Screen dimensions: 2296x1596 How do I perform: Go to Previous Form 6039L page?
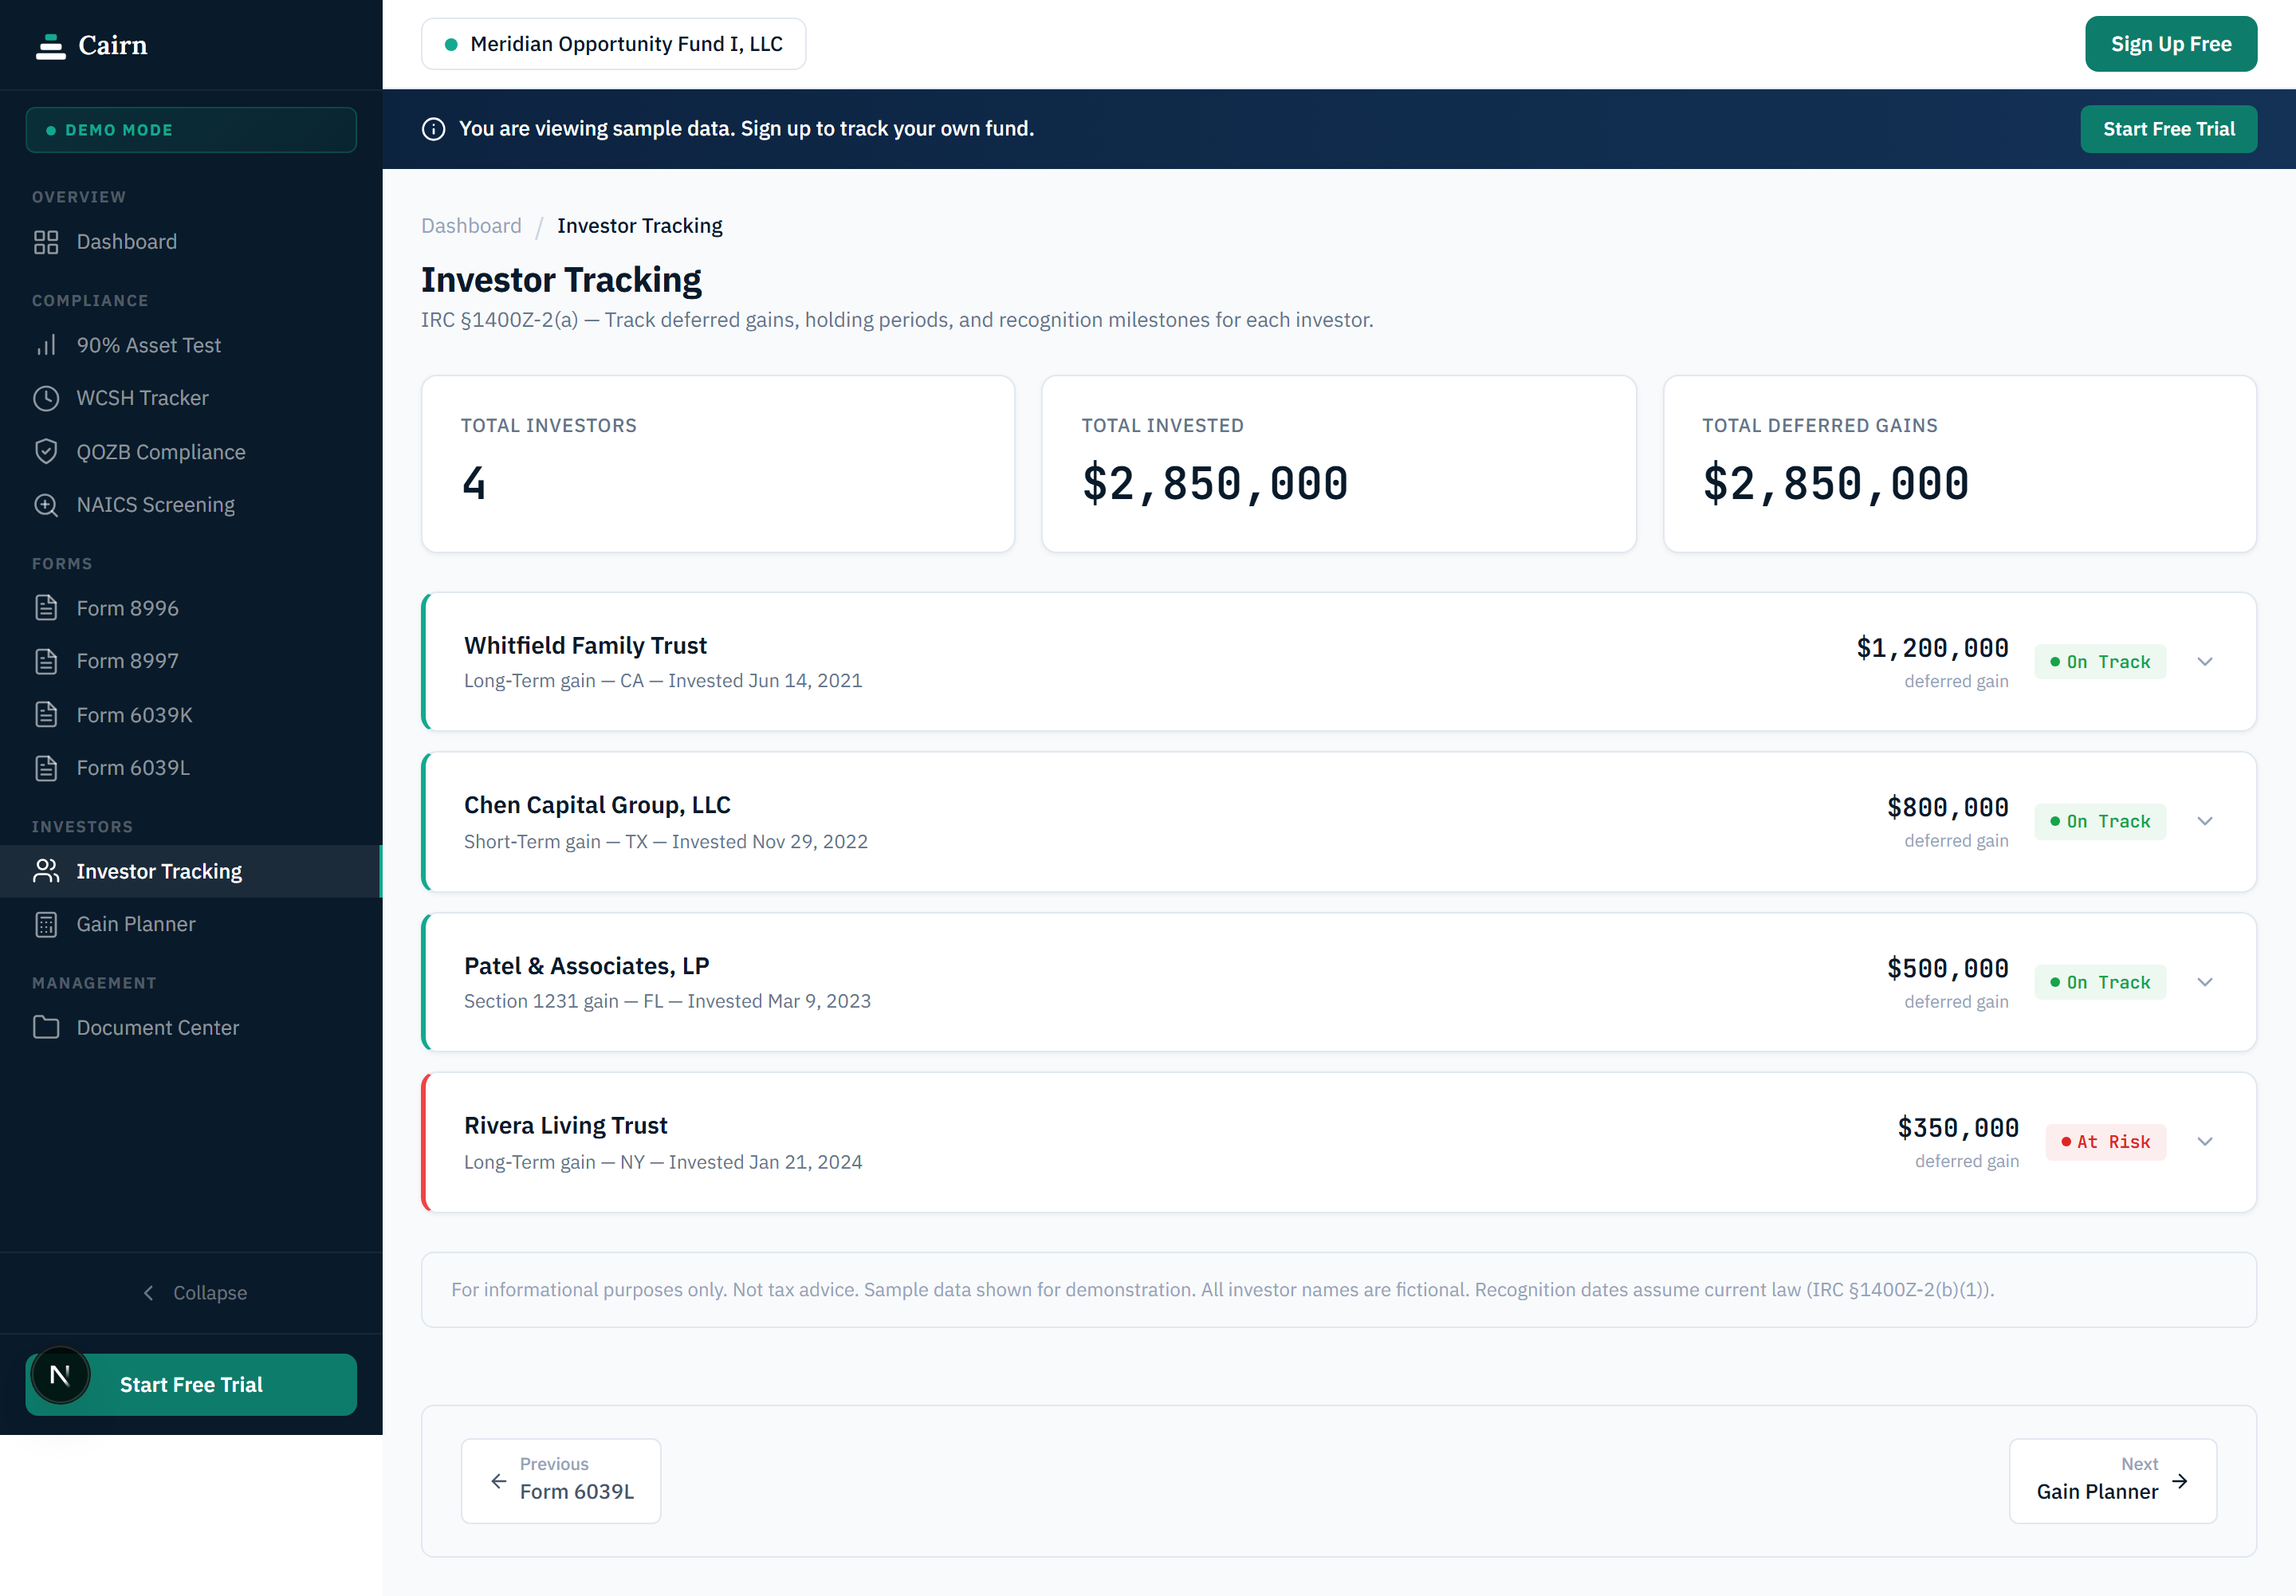(x=561, y=1481)
